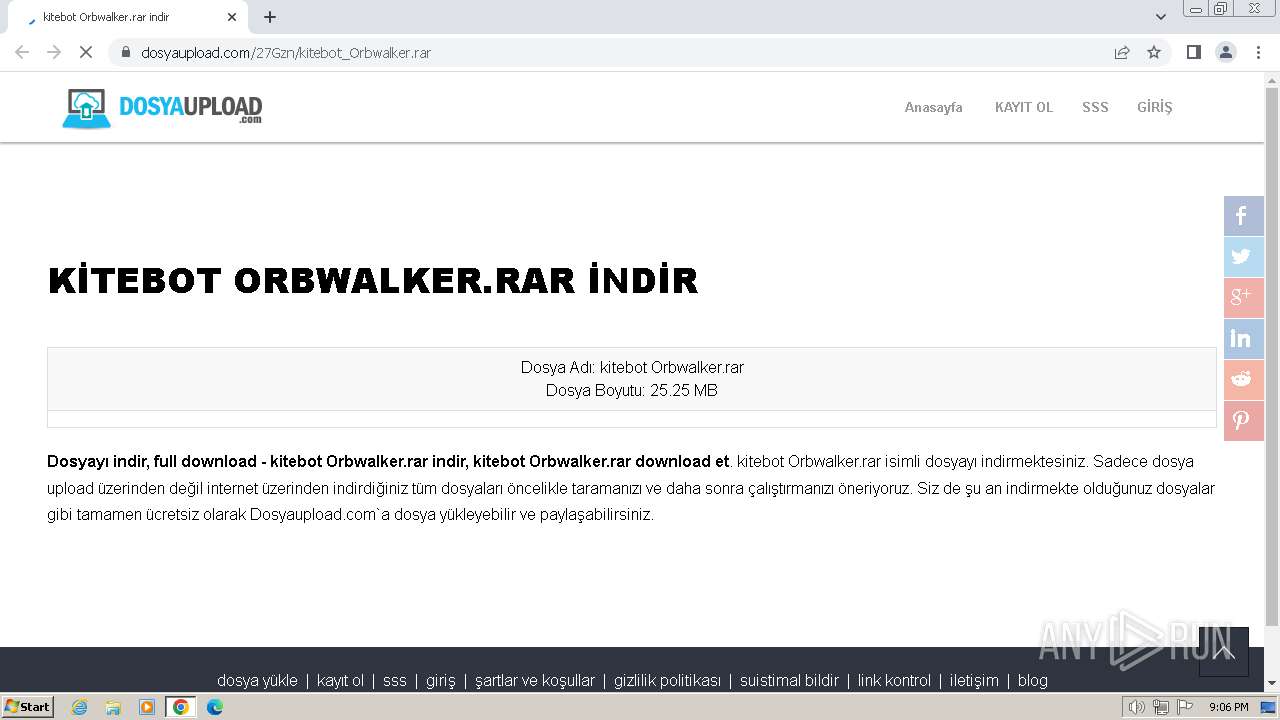Open File Explorer from taskbar

(x=113, y=707)
